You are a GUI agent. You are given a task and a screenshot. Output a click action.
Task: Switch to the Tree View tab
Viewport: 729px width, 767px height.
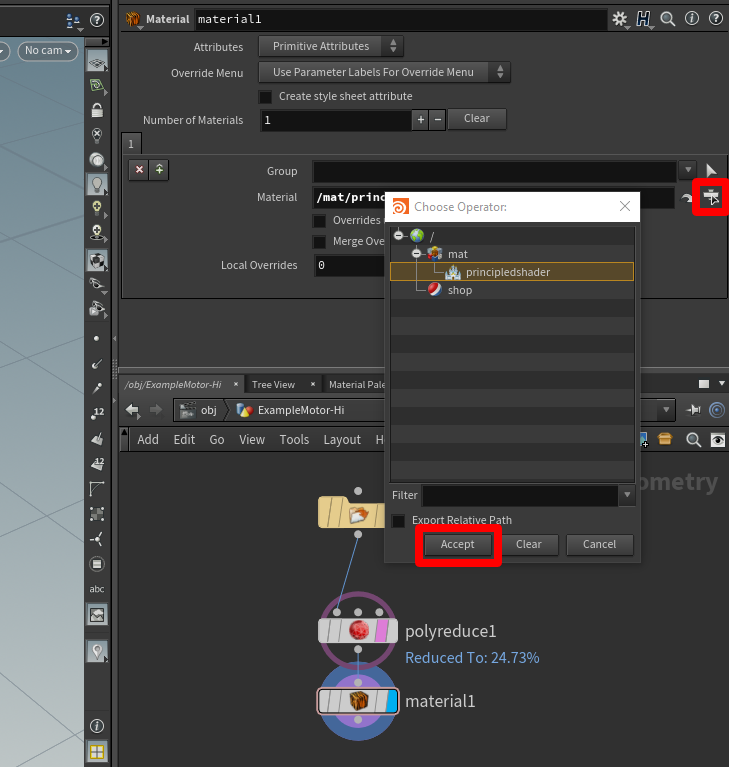(273, 384)
